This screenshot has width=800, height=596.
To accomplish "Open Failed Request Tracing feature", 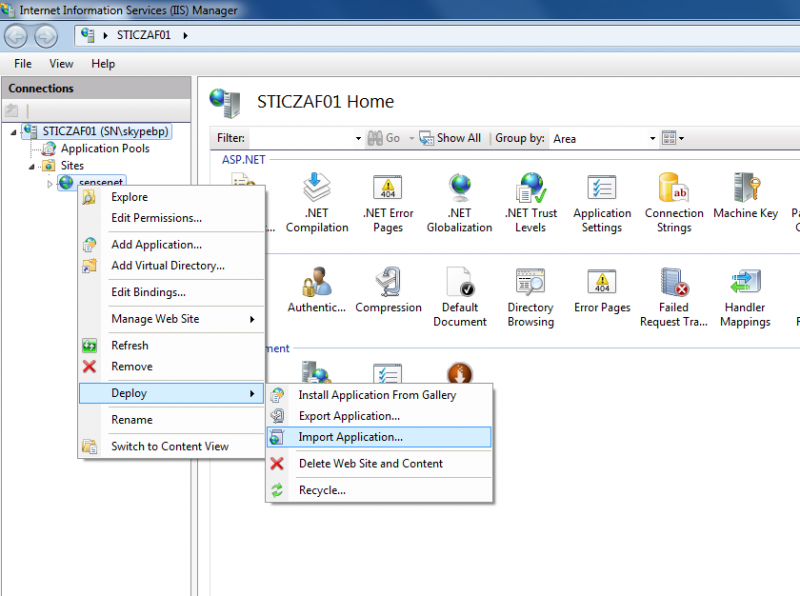I will (x=674, y=297).
